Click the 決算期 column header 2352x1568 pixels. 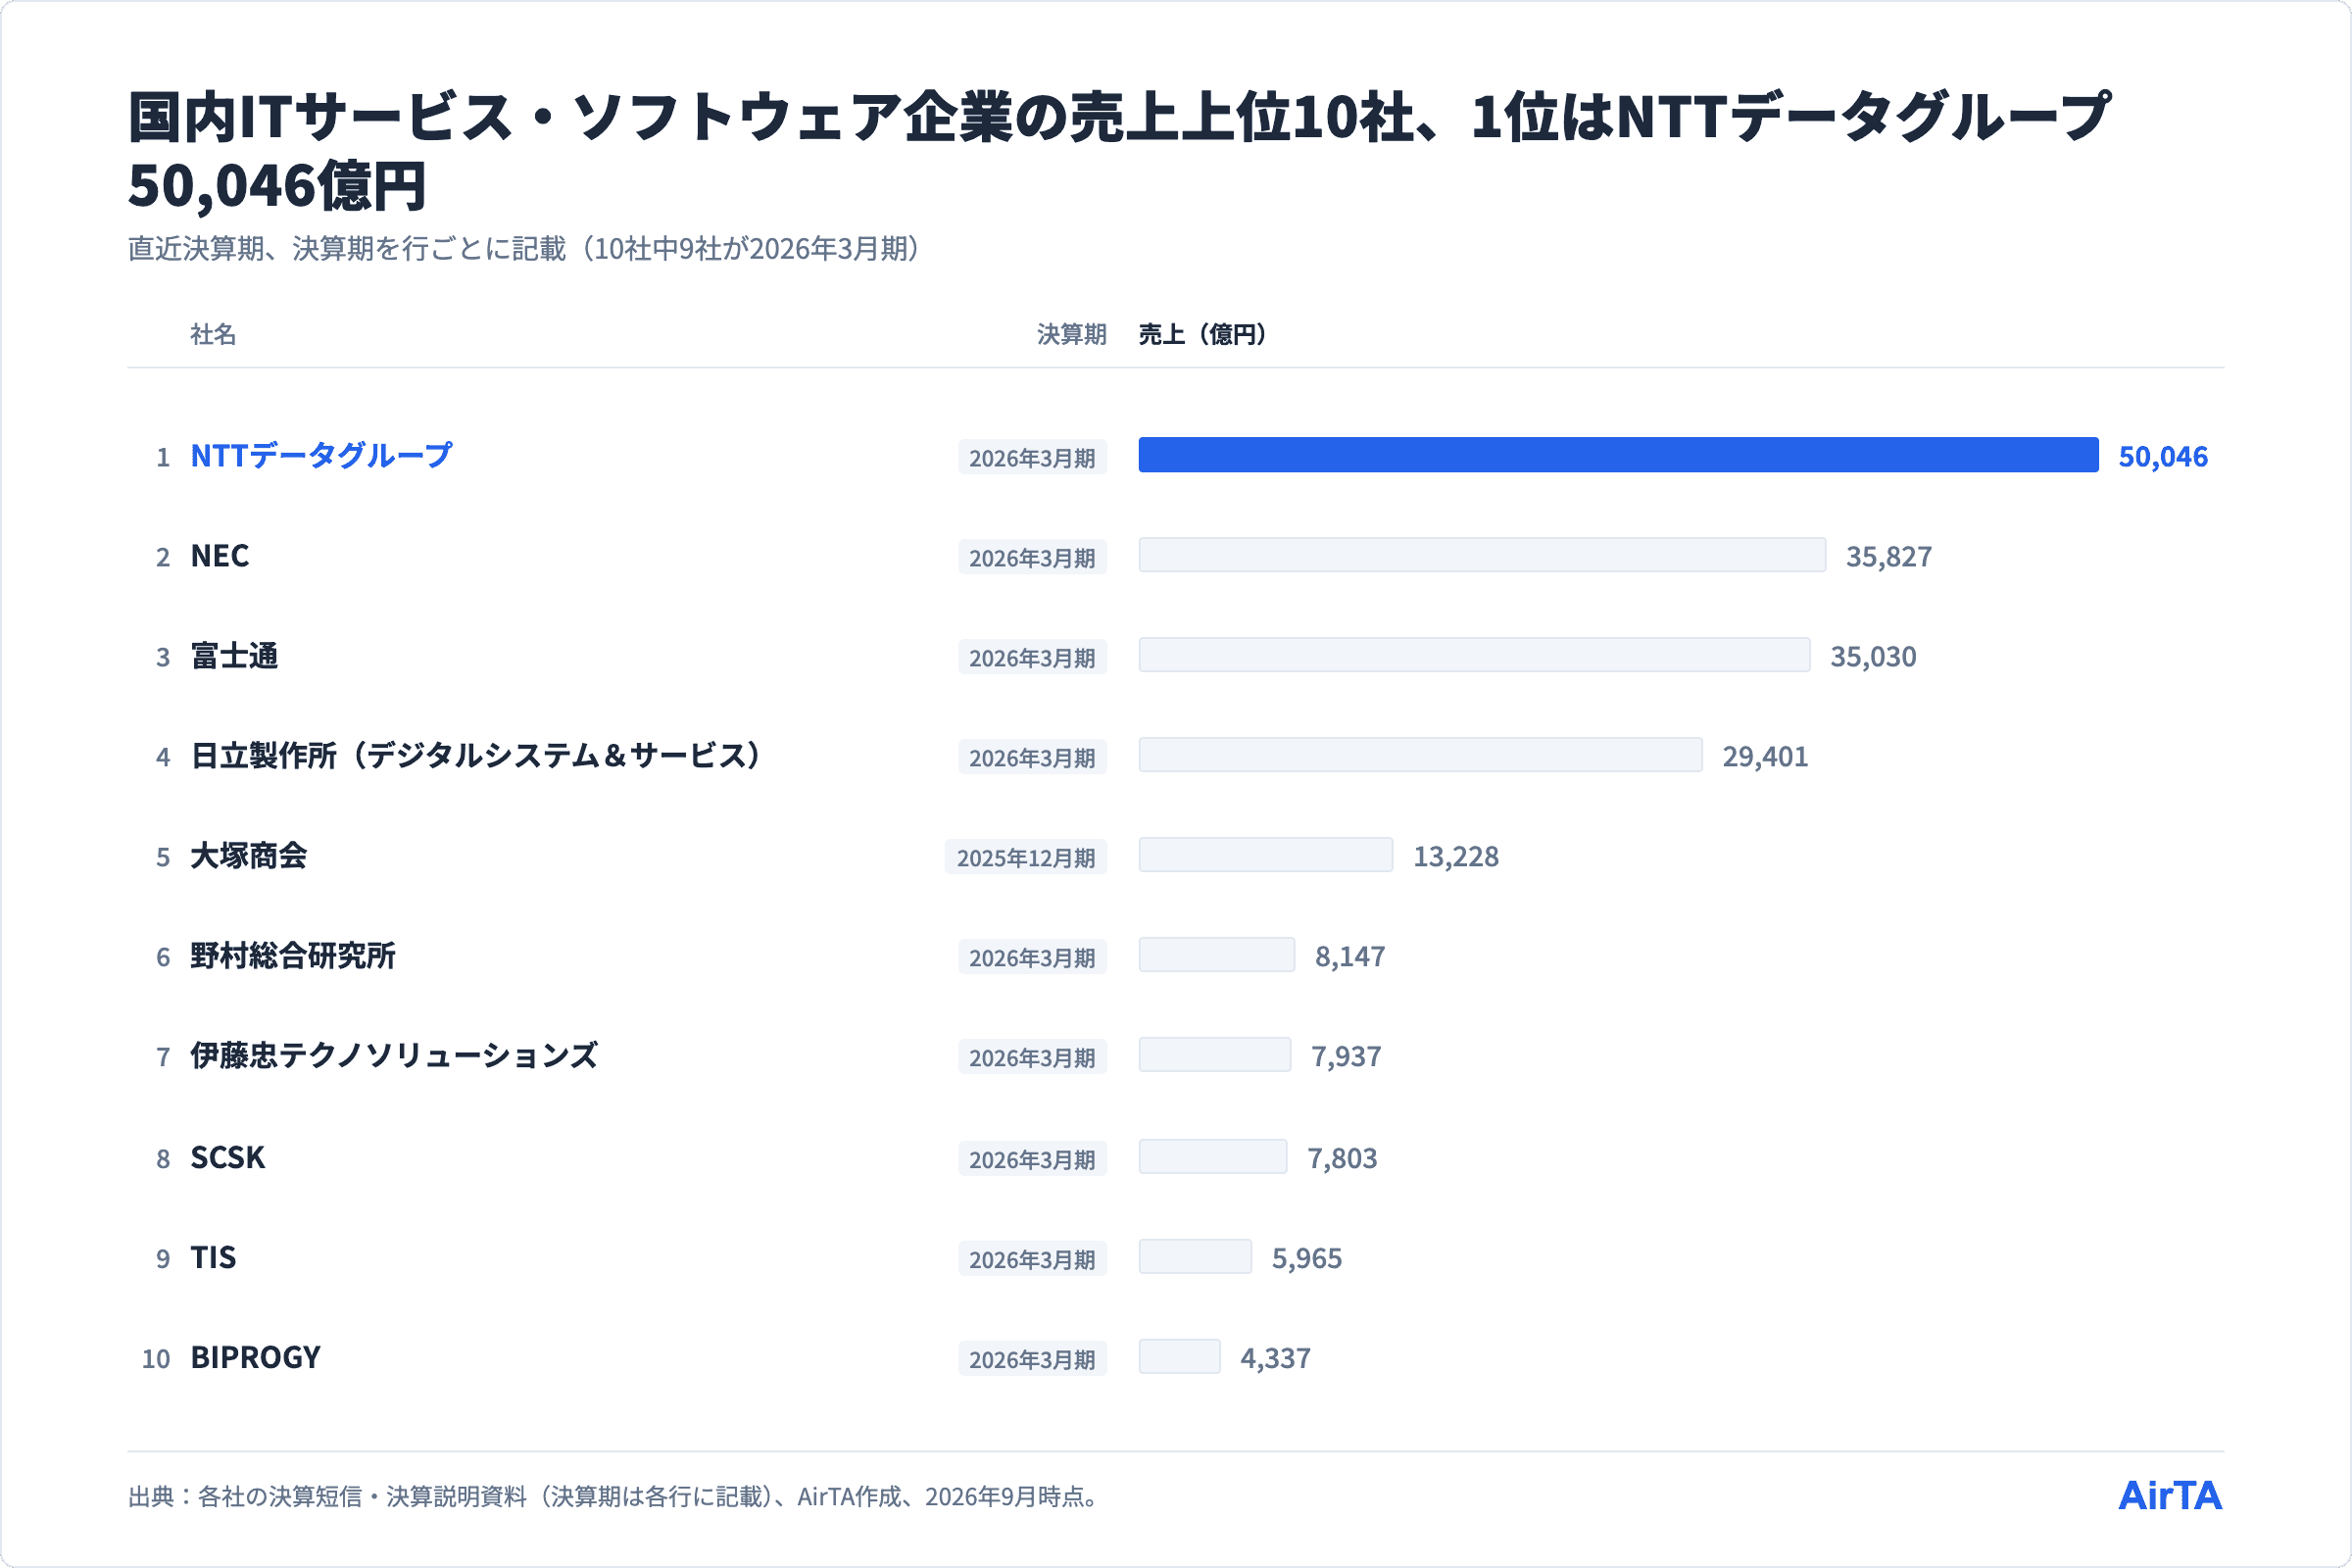[1072, 334]
